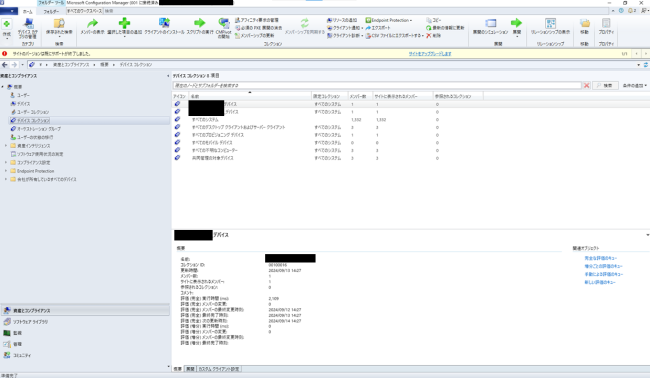Select the Deployments (展開) tab at the bottom

coord(190,369)
